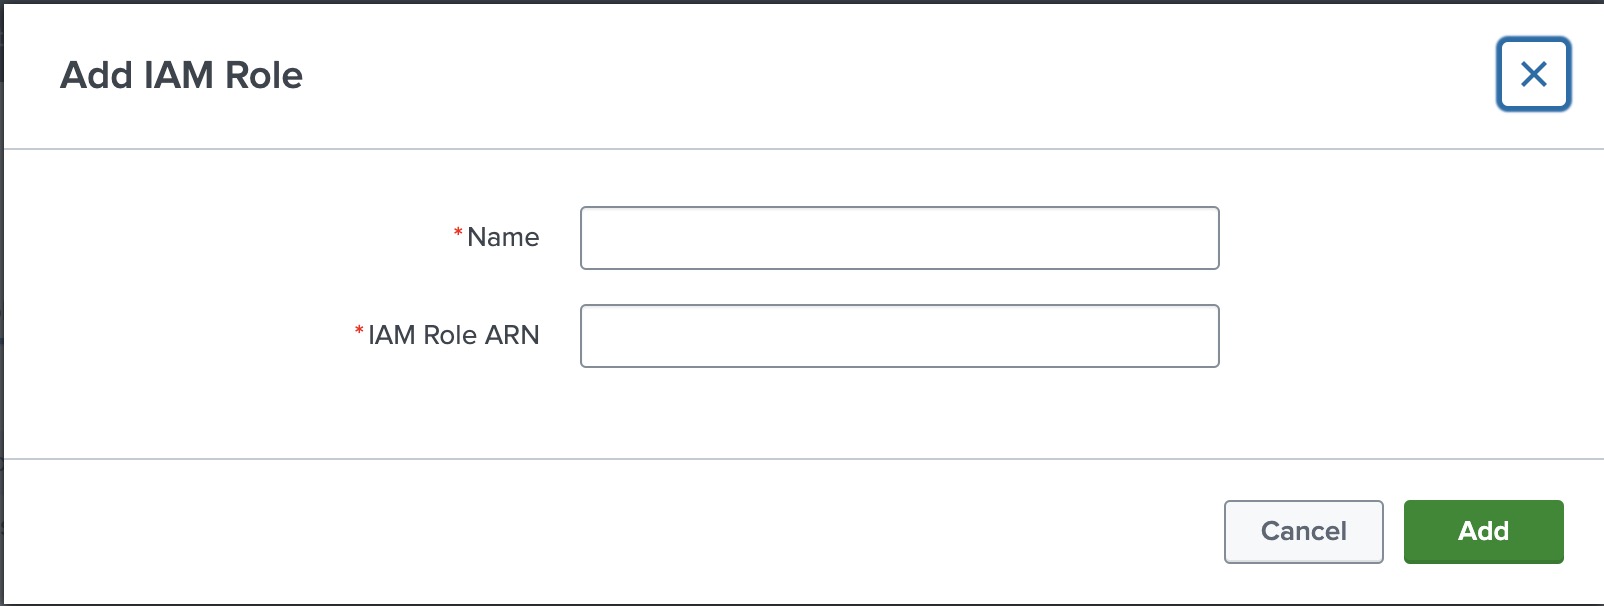
Task: Click the red asterisk beside Name
Action: [457, 230]
